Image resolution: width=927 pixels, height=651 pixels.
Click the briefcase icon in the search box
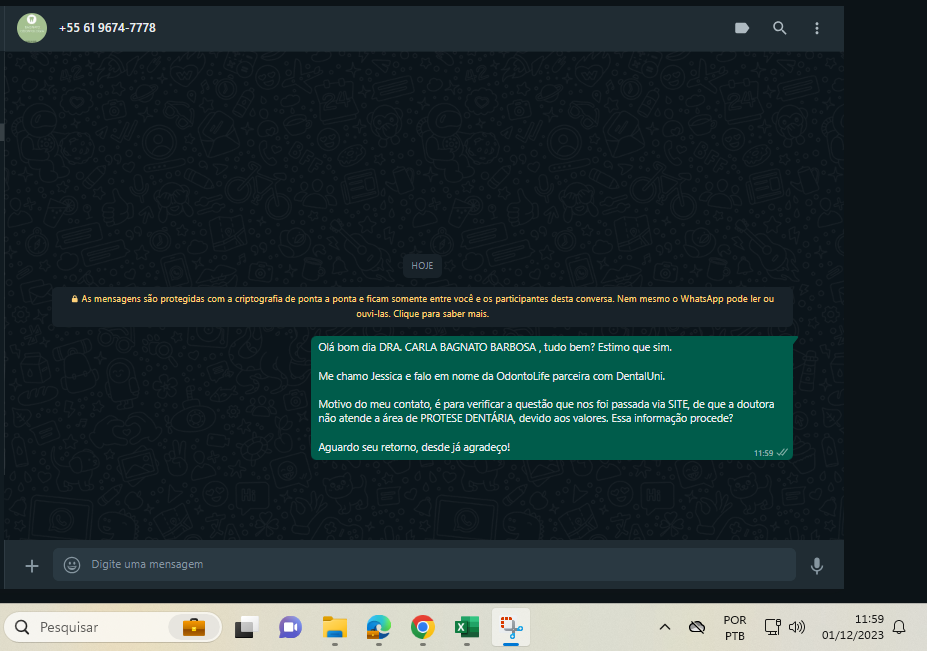194,627
